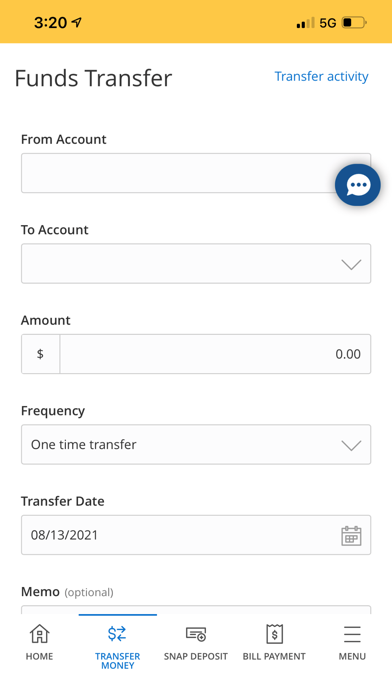This screenshot has height=696, width=392.
Task: Tap the dollar sign in Amount field
Action: point(40,354)
